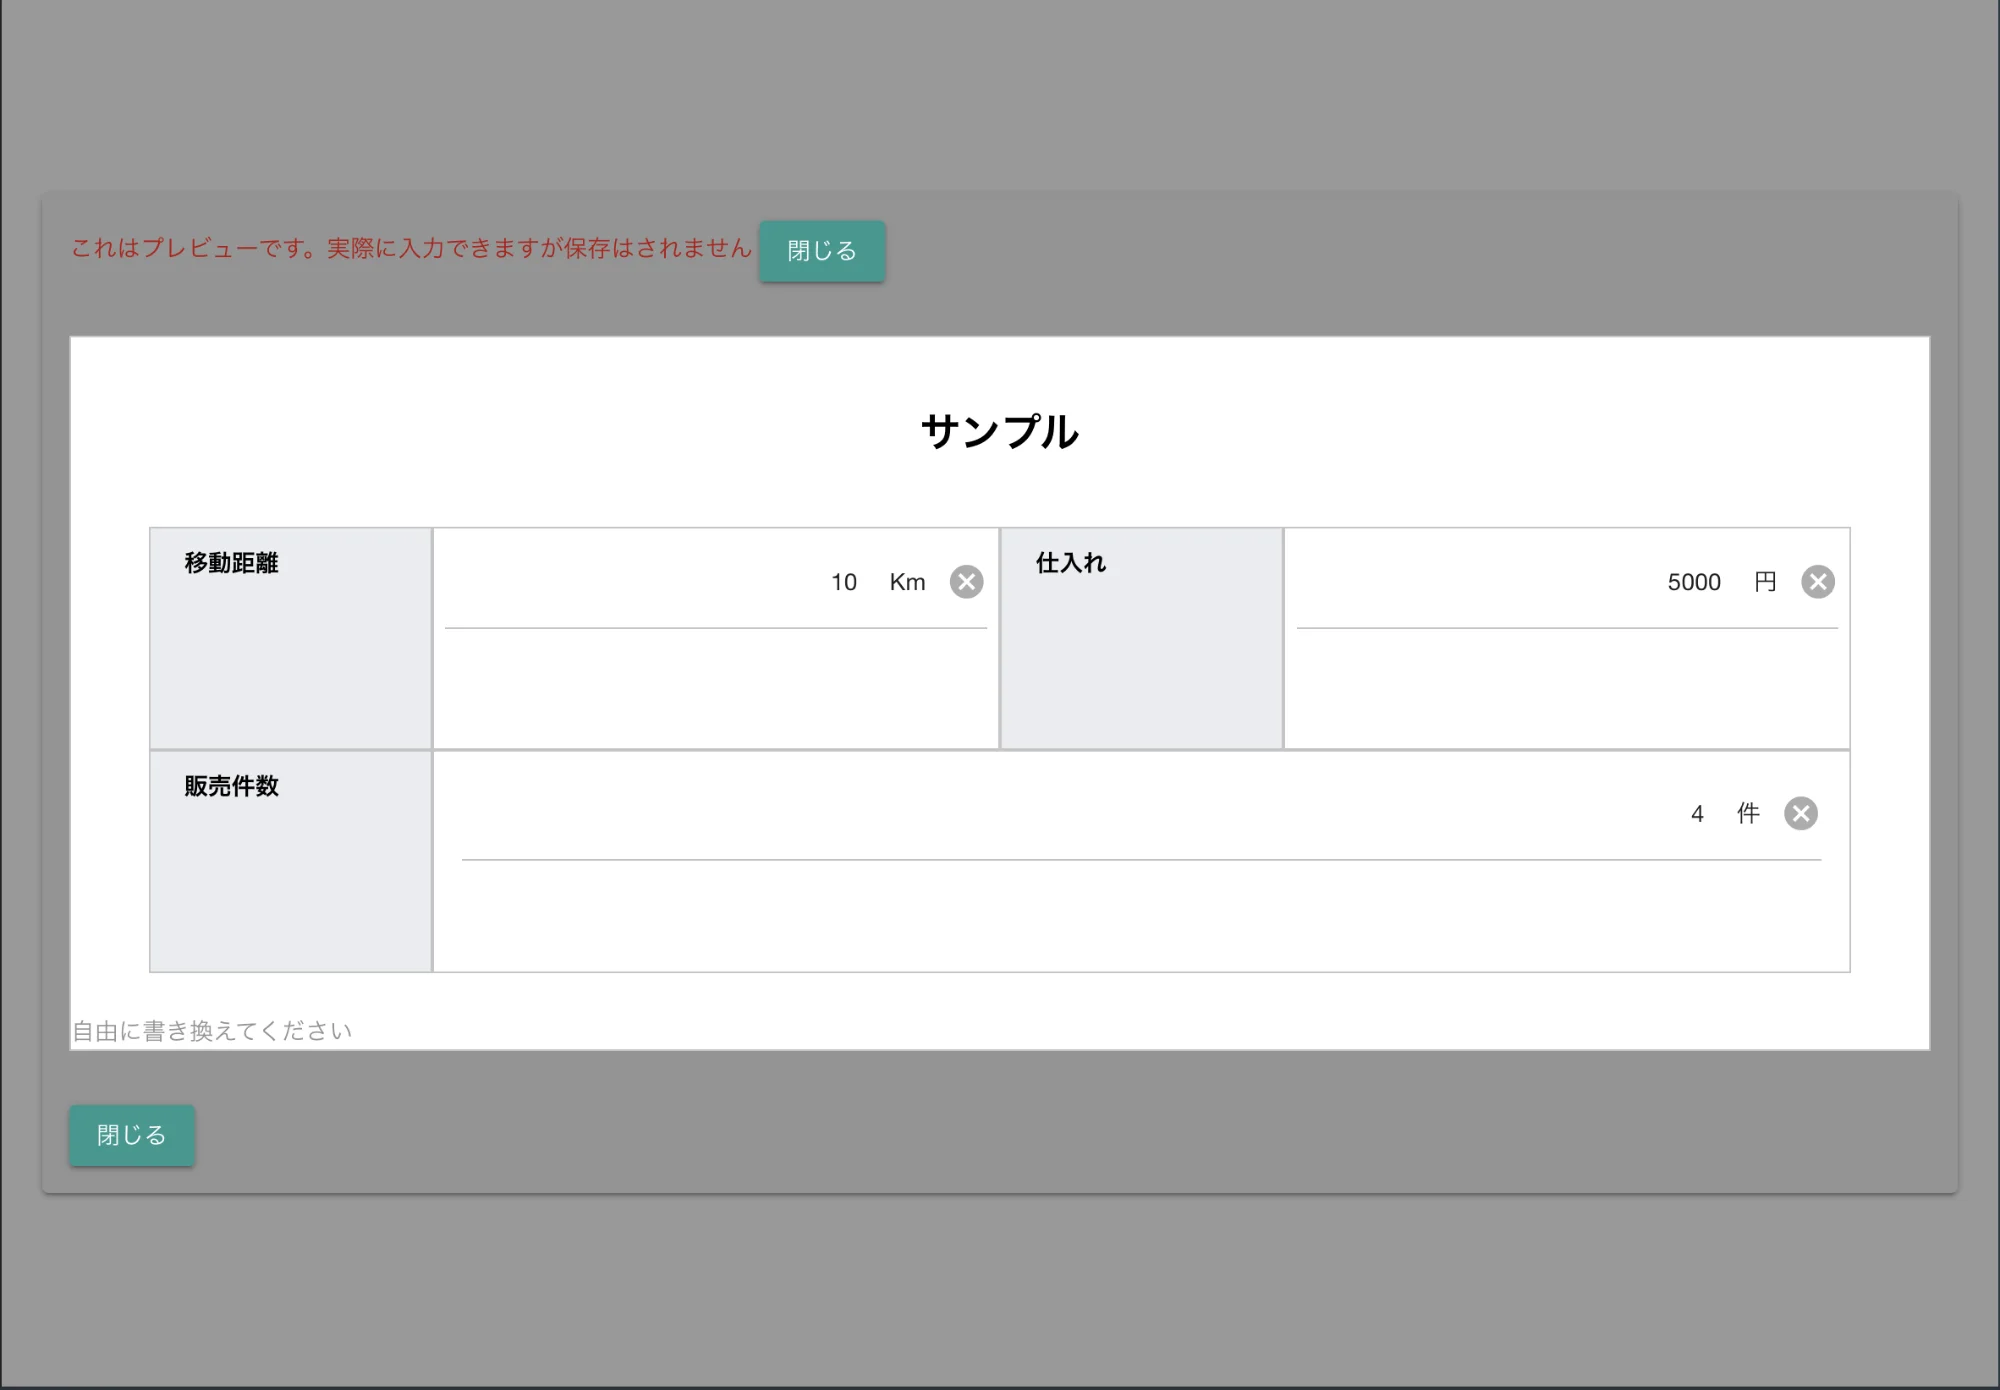Click the 販売件数 row label

click(231, 786)
